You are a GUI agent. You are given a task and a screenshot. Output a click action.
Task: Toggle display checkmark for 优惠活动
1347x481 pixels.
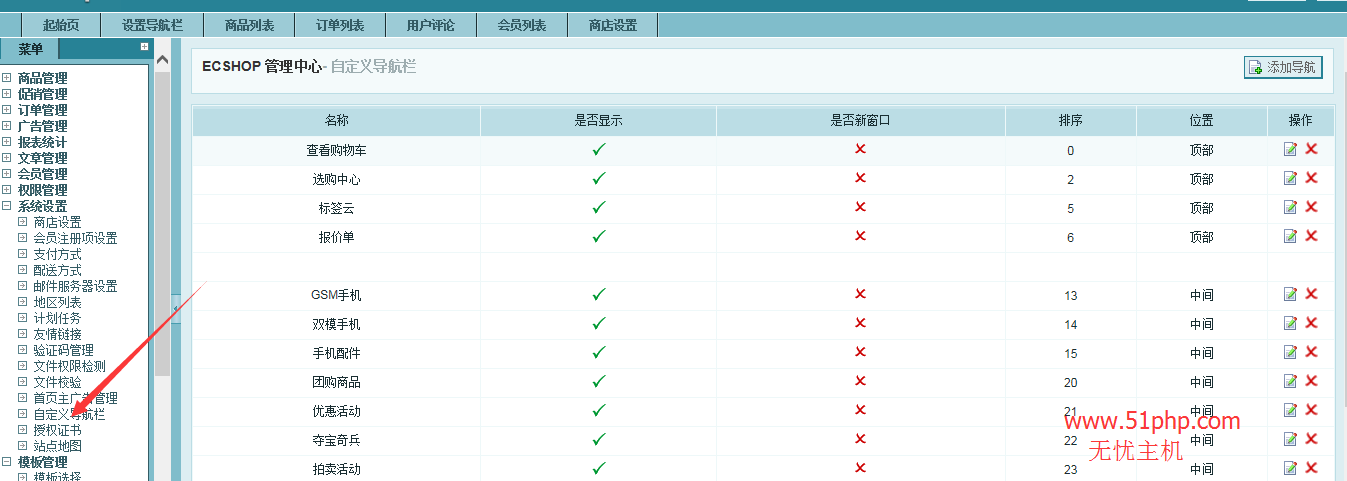pyautogui.click(x=598, y=410)
